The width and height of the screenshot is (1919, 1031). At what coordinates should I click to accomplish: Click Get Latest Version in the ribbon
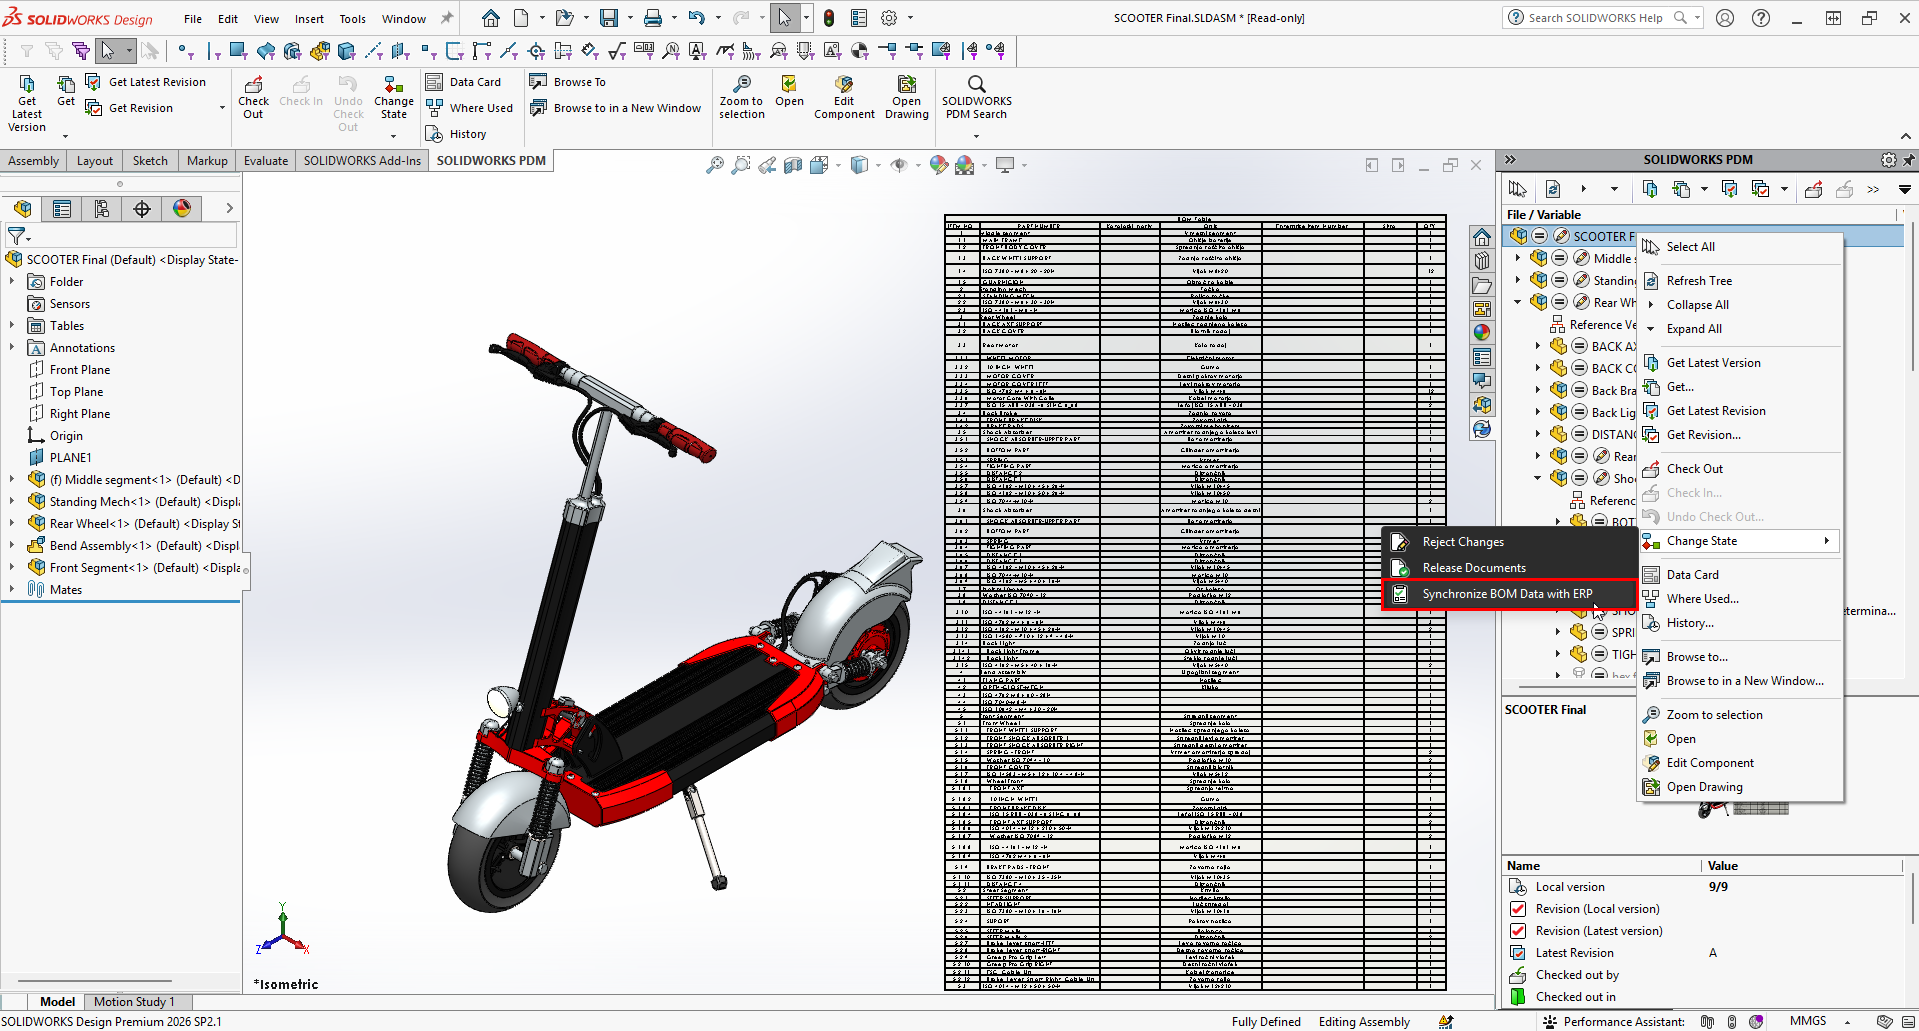(x=27, y=102)
